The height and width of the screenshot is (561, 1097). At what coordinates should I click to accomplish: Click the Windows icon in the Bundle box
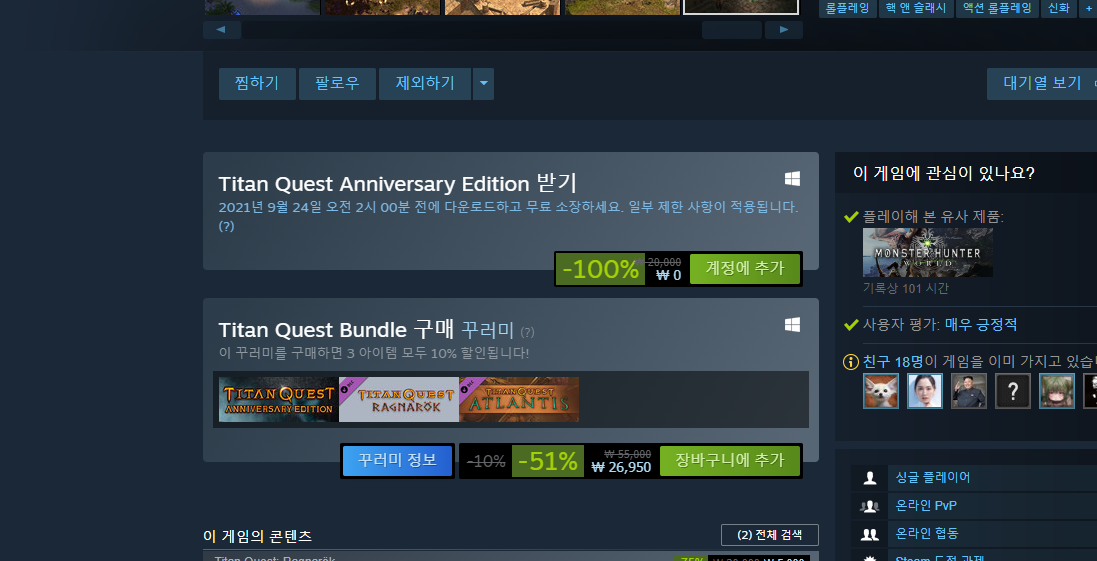(792, 325)
